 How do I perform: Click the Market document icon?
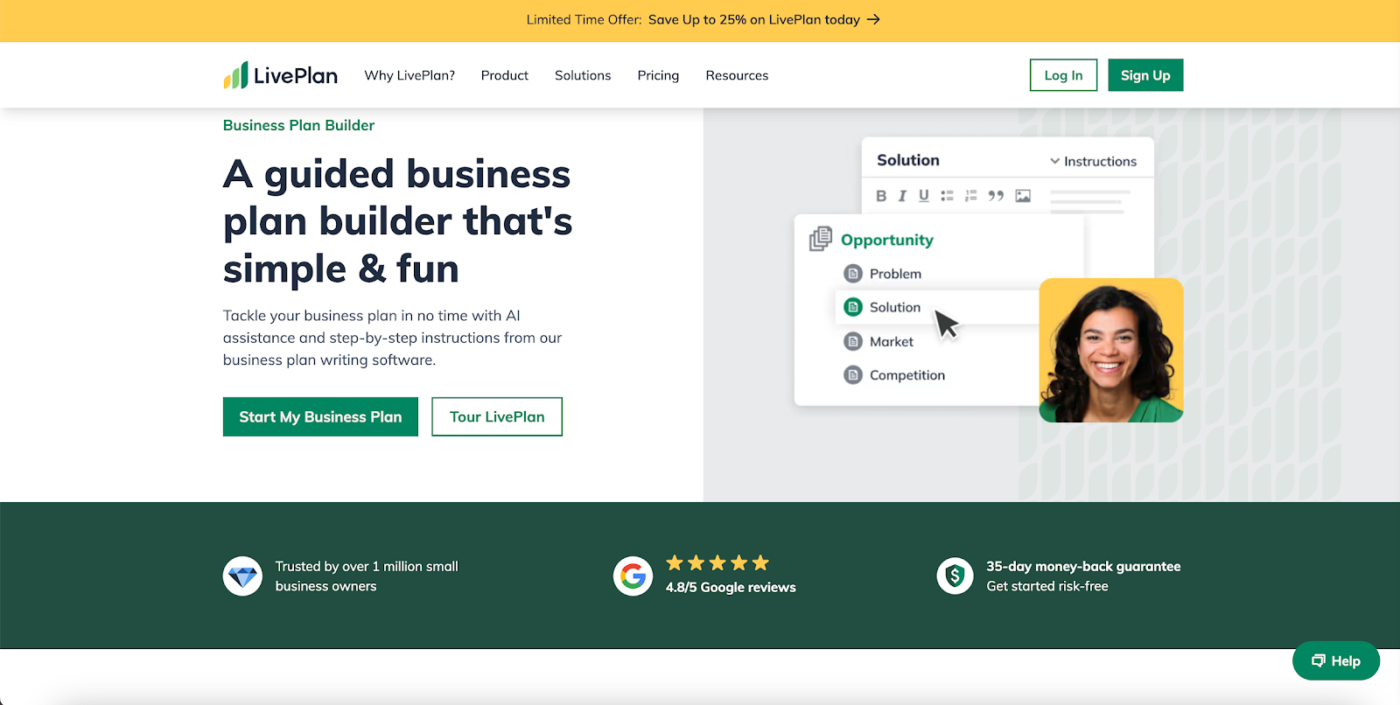pos(853,341)
